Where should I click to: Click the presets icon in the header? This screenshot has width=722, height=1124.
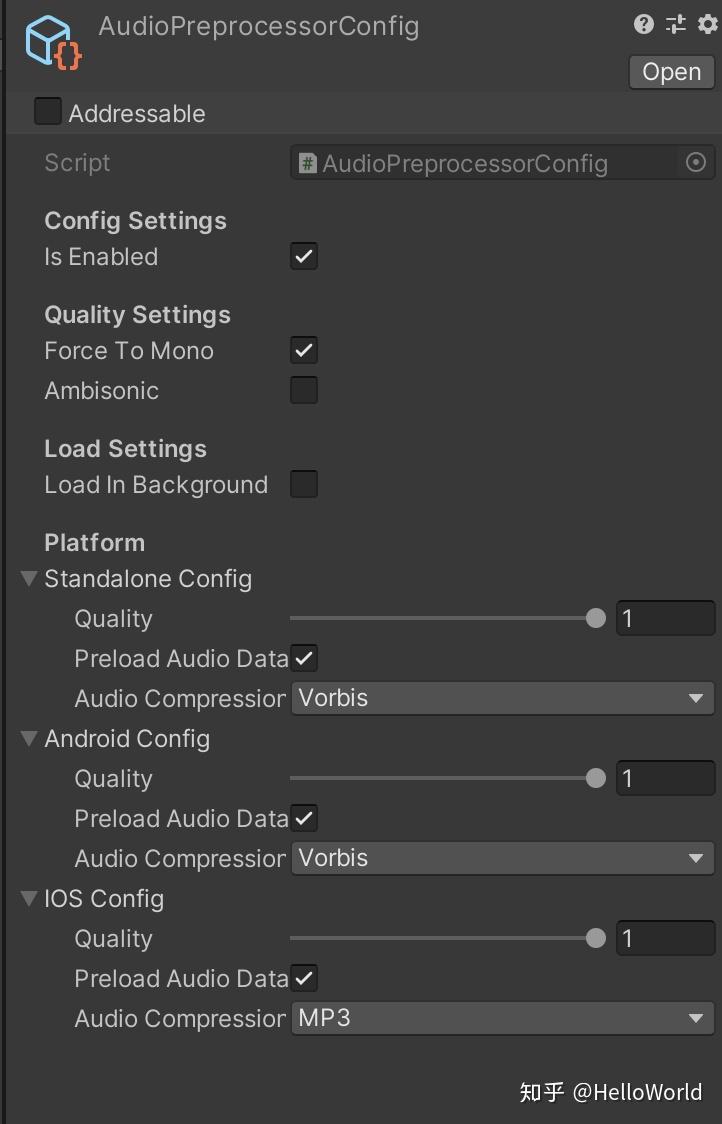pyautogui.click(x=674, y=24)
